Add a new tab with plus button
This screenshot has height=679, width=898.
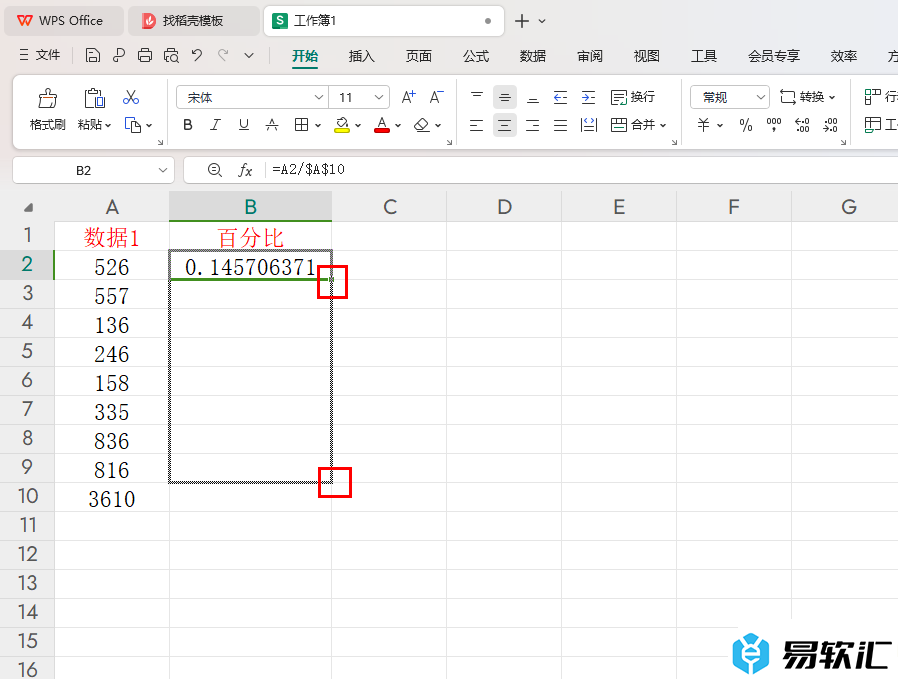click(522, 21)
